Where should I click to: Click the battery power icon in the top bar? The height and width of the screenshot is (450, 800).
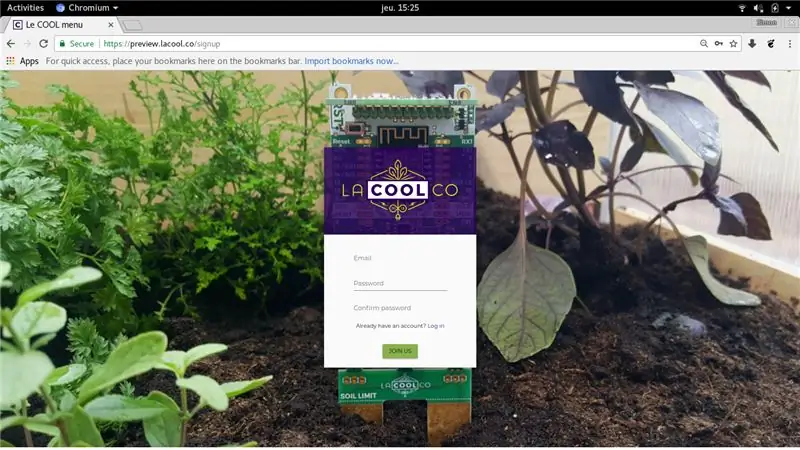pos(774,8)
